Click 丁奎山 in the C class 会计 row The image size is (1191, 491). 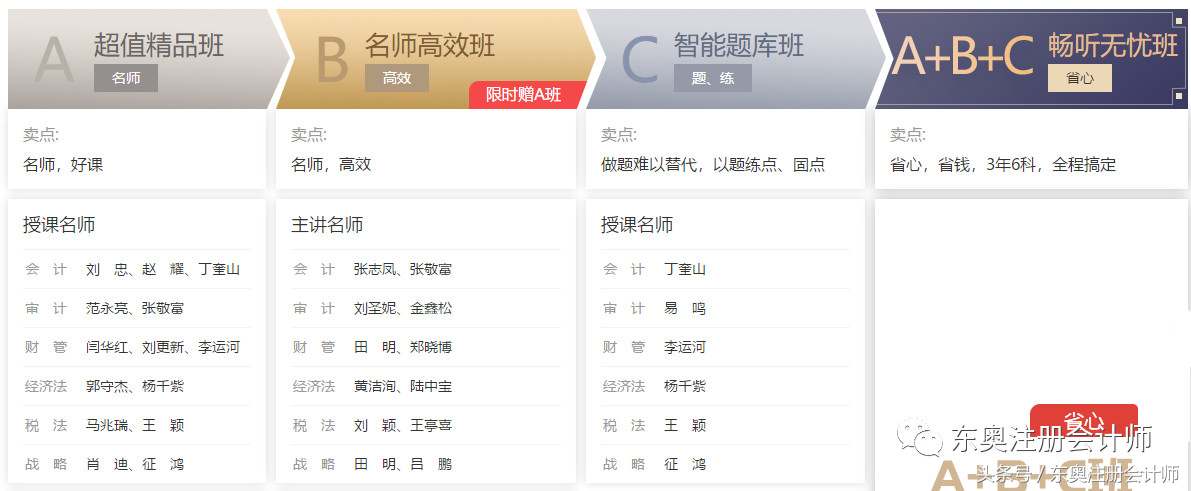pyautogui.click(x=685, y=269)
